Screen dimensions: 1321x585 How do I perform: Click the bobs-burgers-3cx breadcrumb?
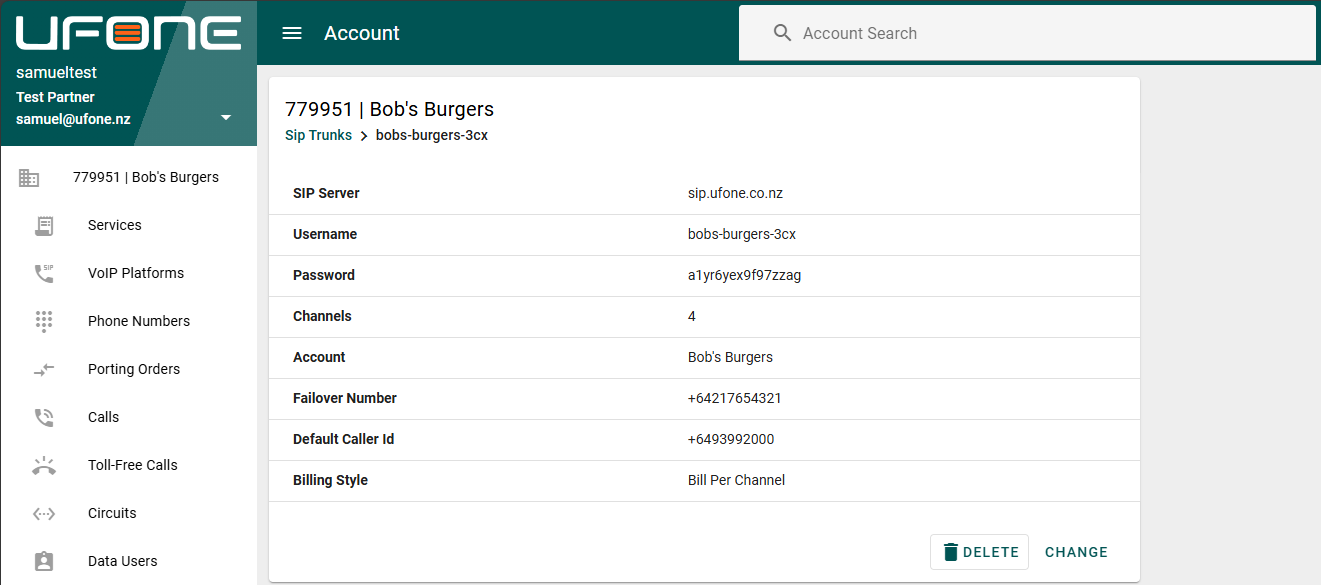432,135
